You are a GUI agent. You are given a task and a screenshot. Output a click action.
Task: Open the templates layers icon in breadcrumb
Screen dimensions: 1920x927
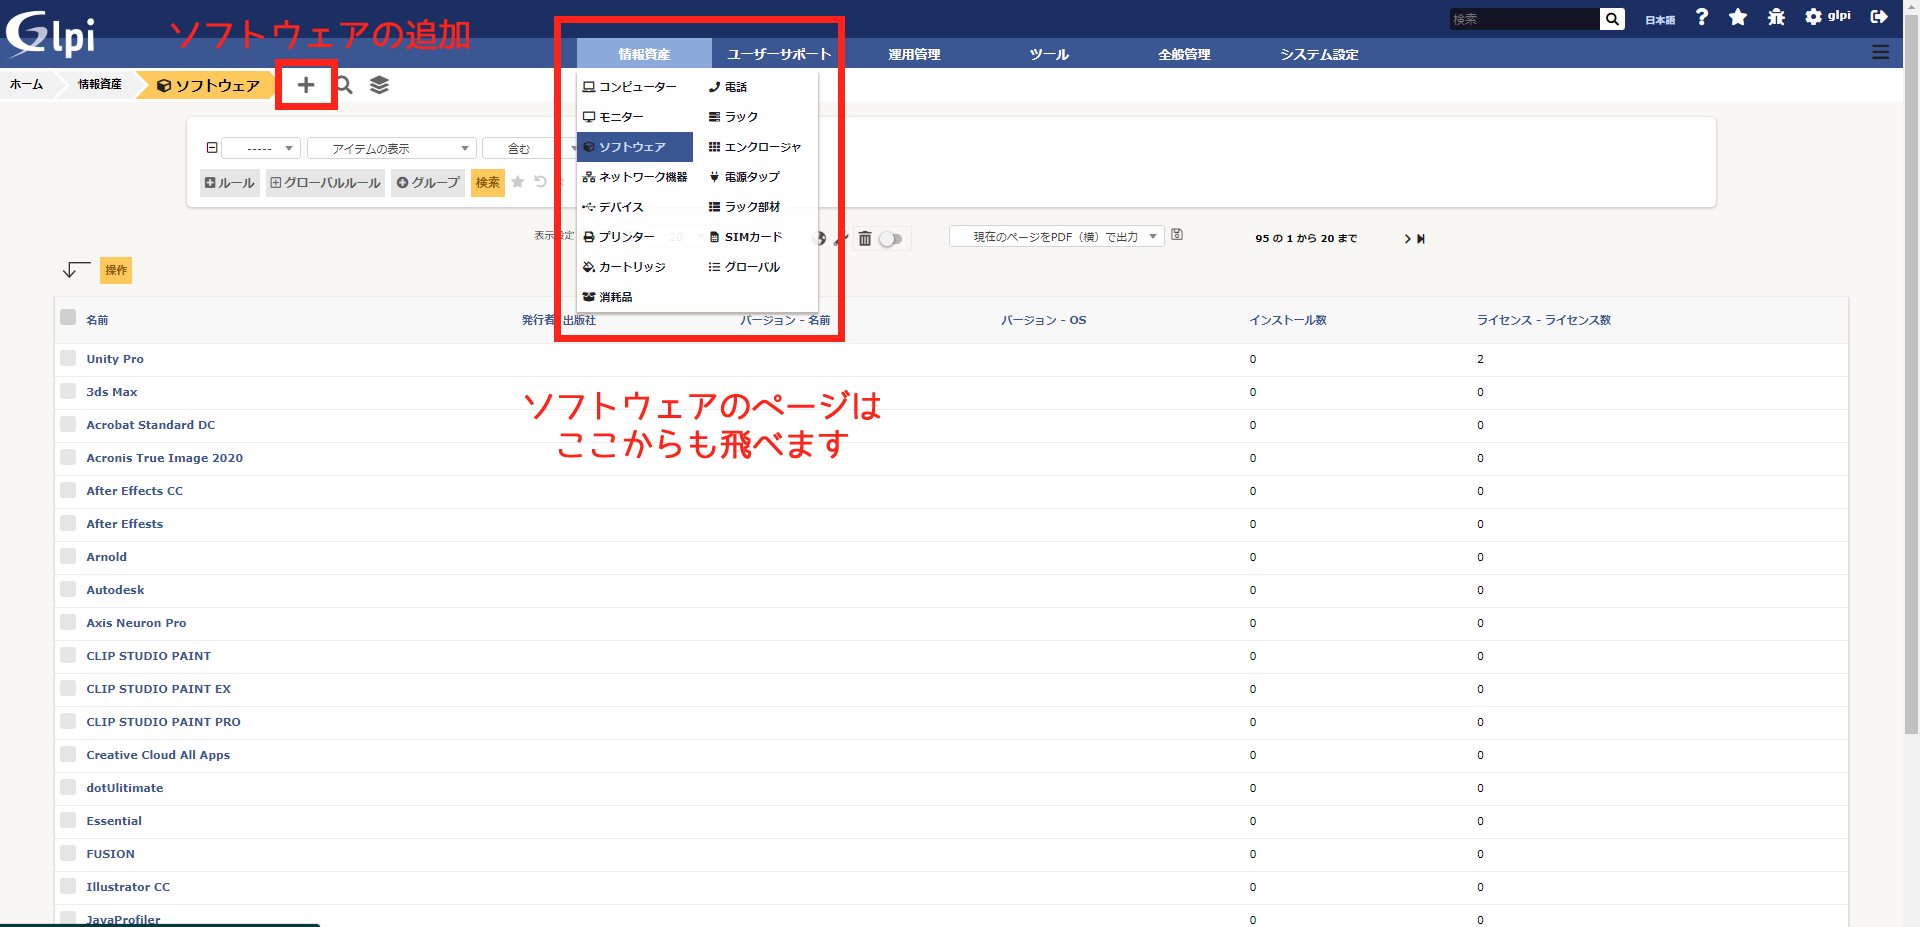point(379,85)
